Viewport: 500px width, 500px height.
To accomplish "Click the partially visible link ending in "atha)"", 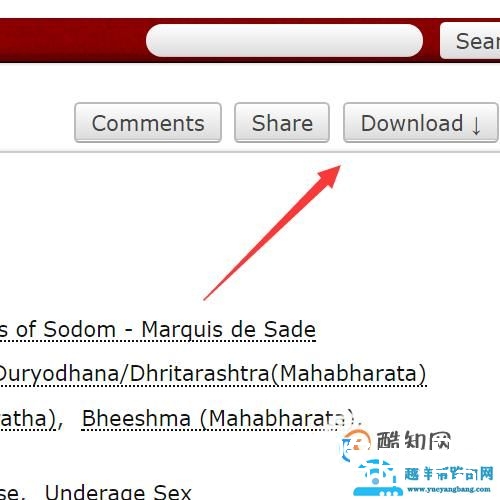I will 28,418.
